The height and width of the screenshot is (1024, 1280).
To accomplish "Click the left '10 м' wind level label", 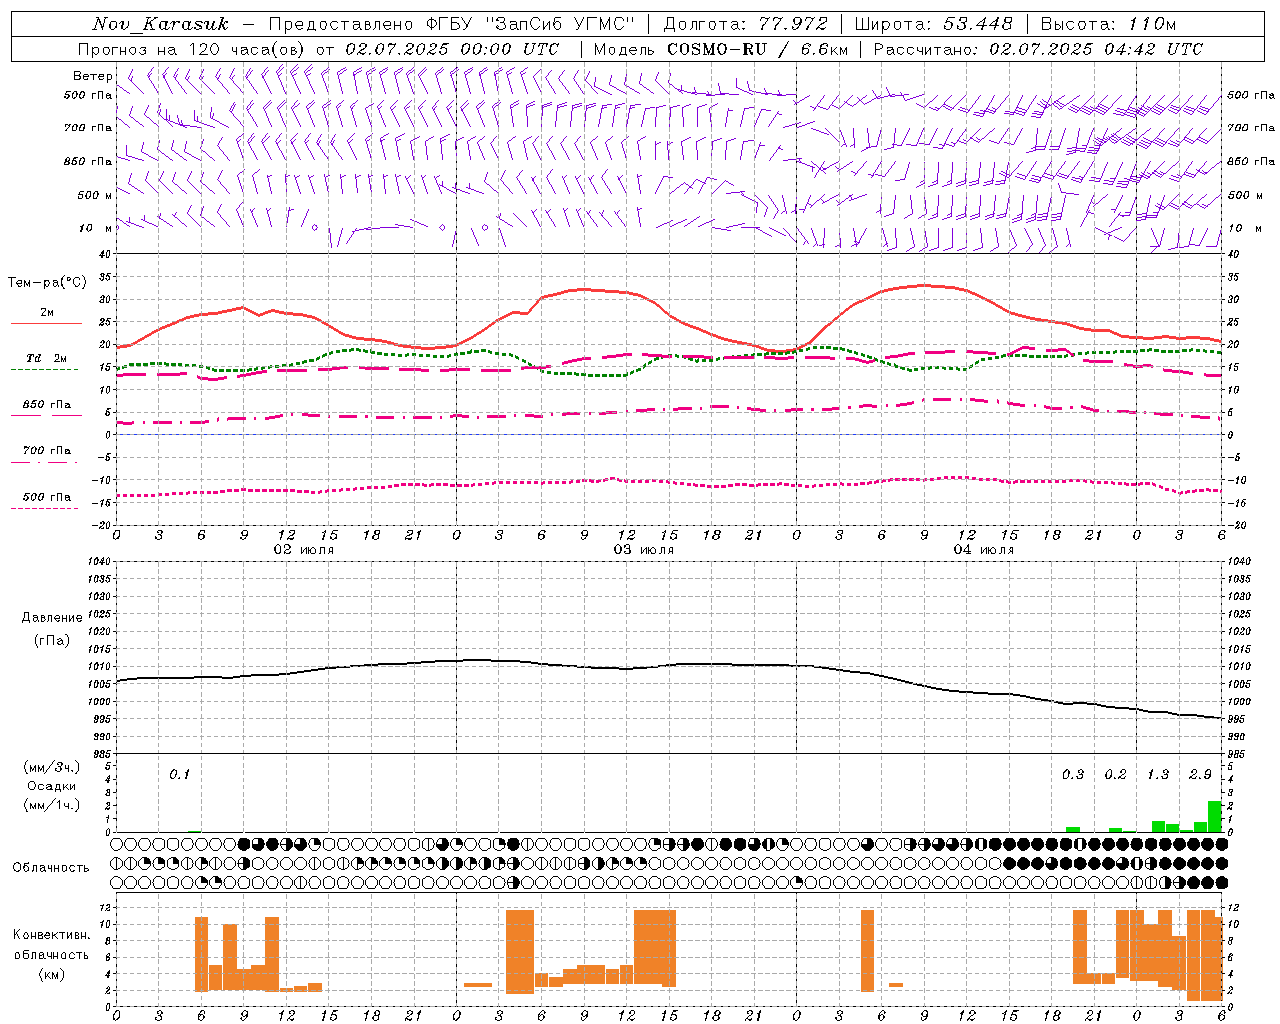I will pos(95,228).
